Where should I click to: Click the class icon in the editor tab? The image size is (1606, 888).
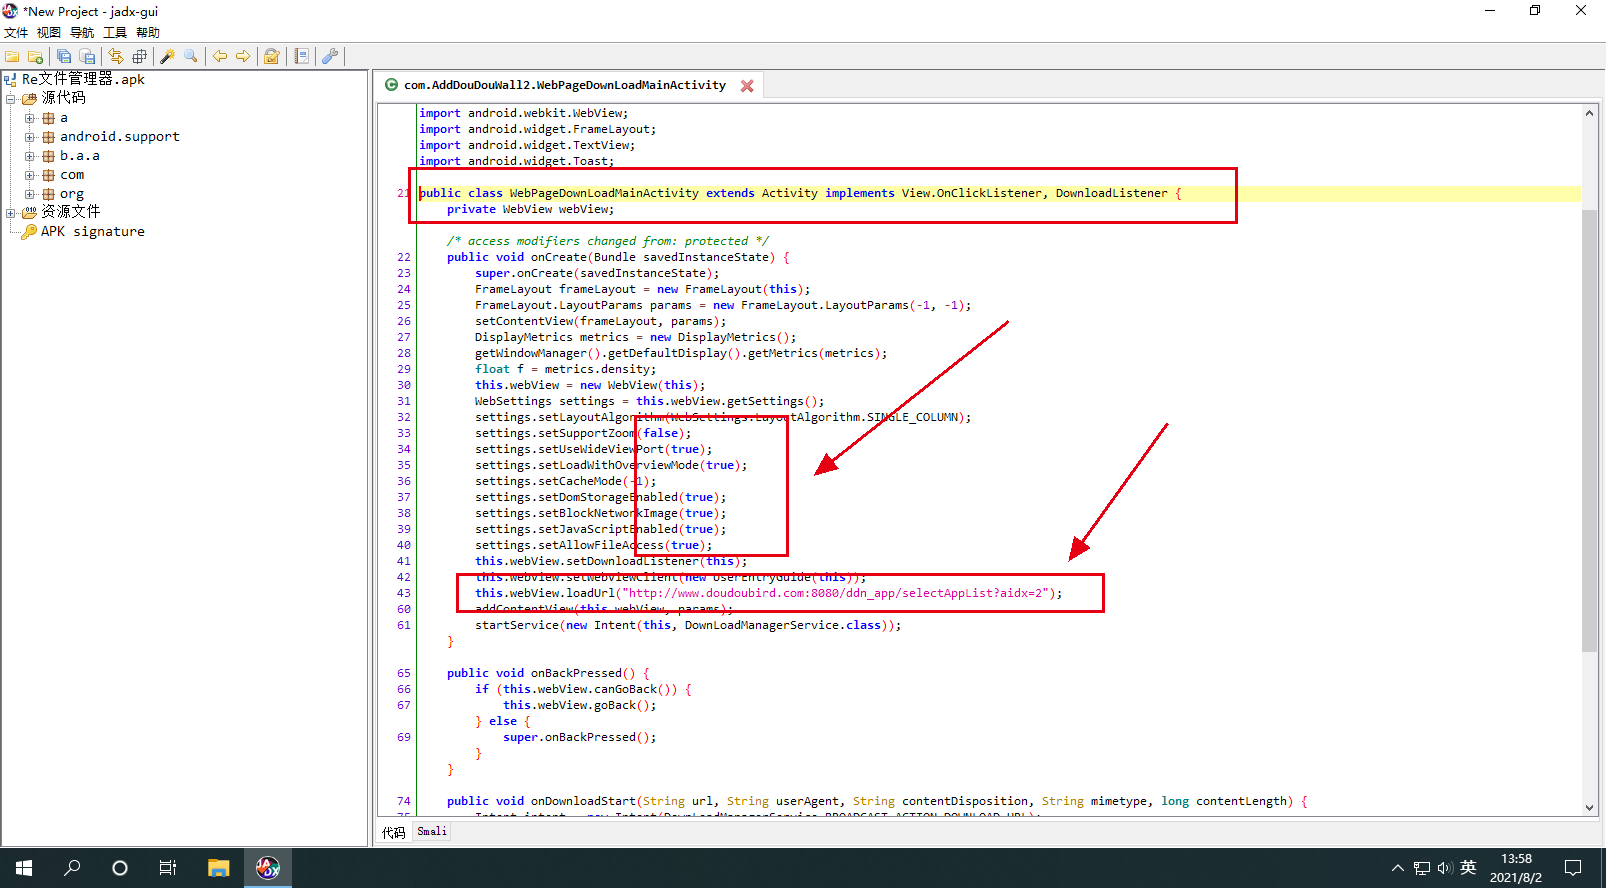point(392,85)
